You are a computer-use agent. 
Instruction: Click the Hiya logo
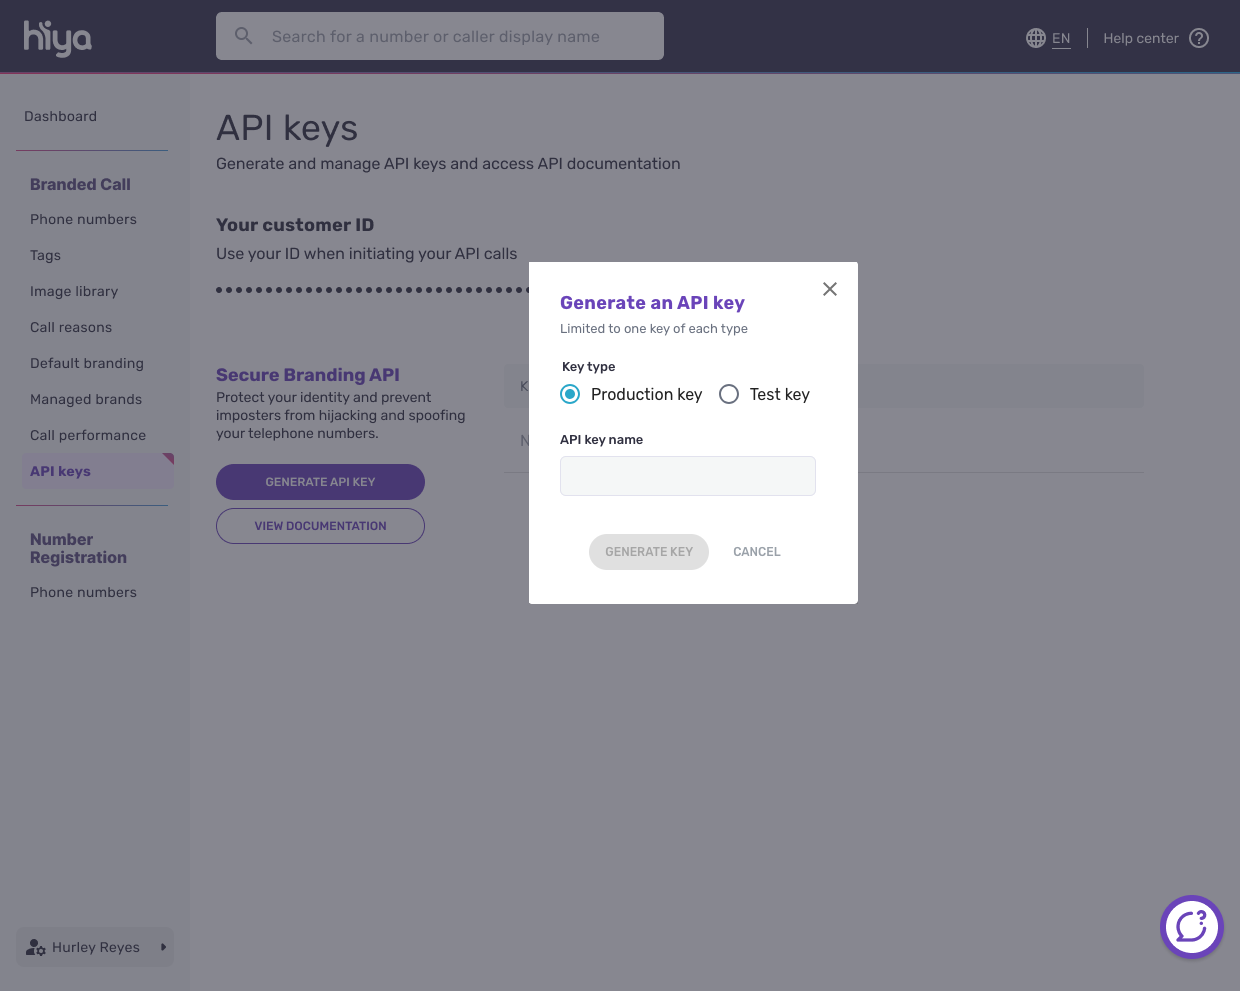click(57, 38)
